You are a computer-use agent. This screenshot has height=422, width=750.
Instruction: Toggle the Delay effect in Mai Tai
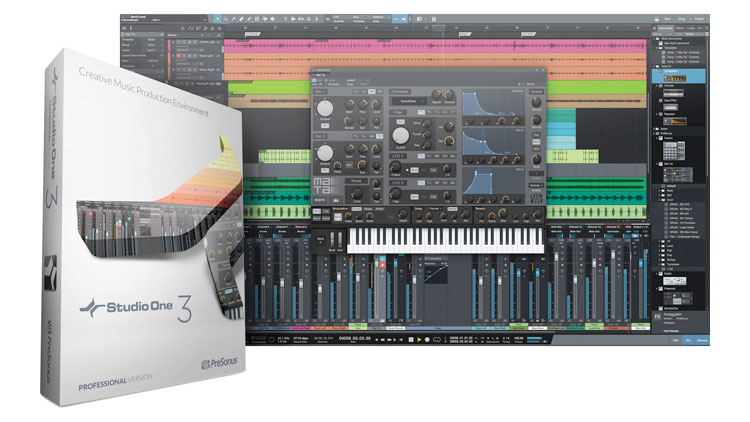419,209
